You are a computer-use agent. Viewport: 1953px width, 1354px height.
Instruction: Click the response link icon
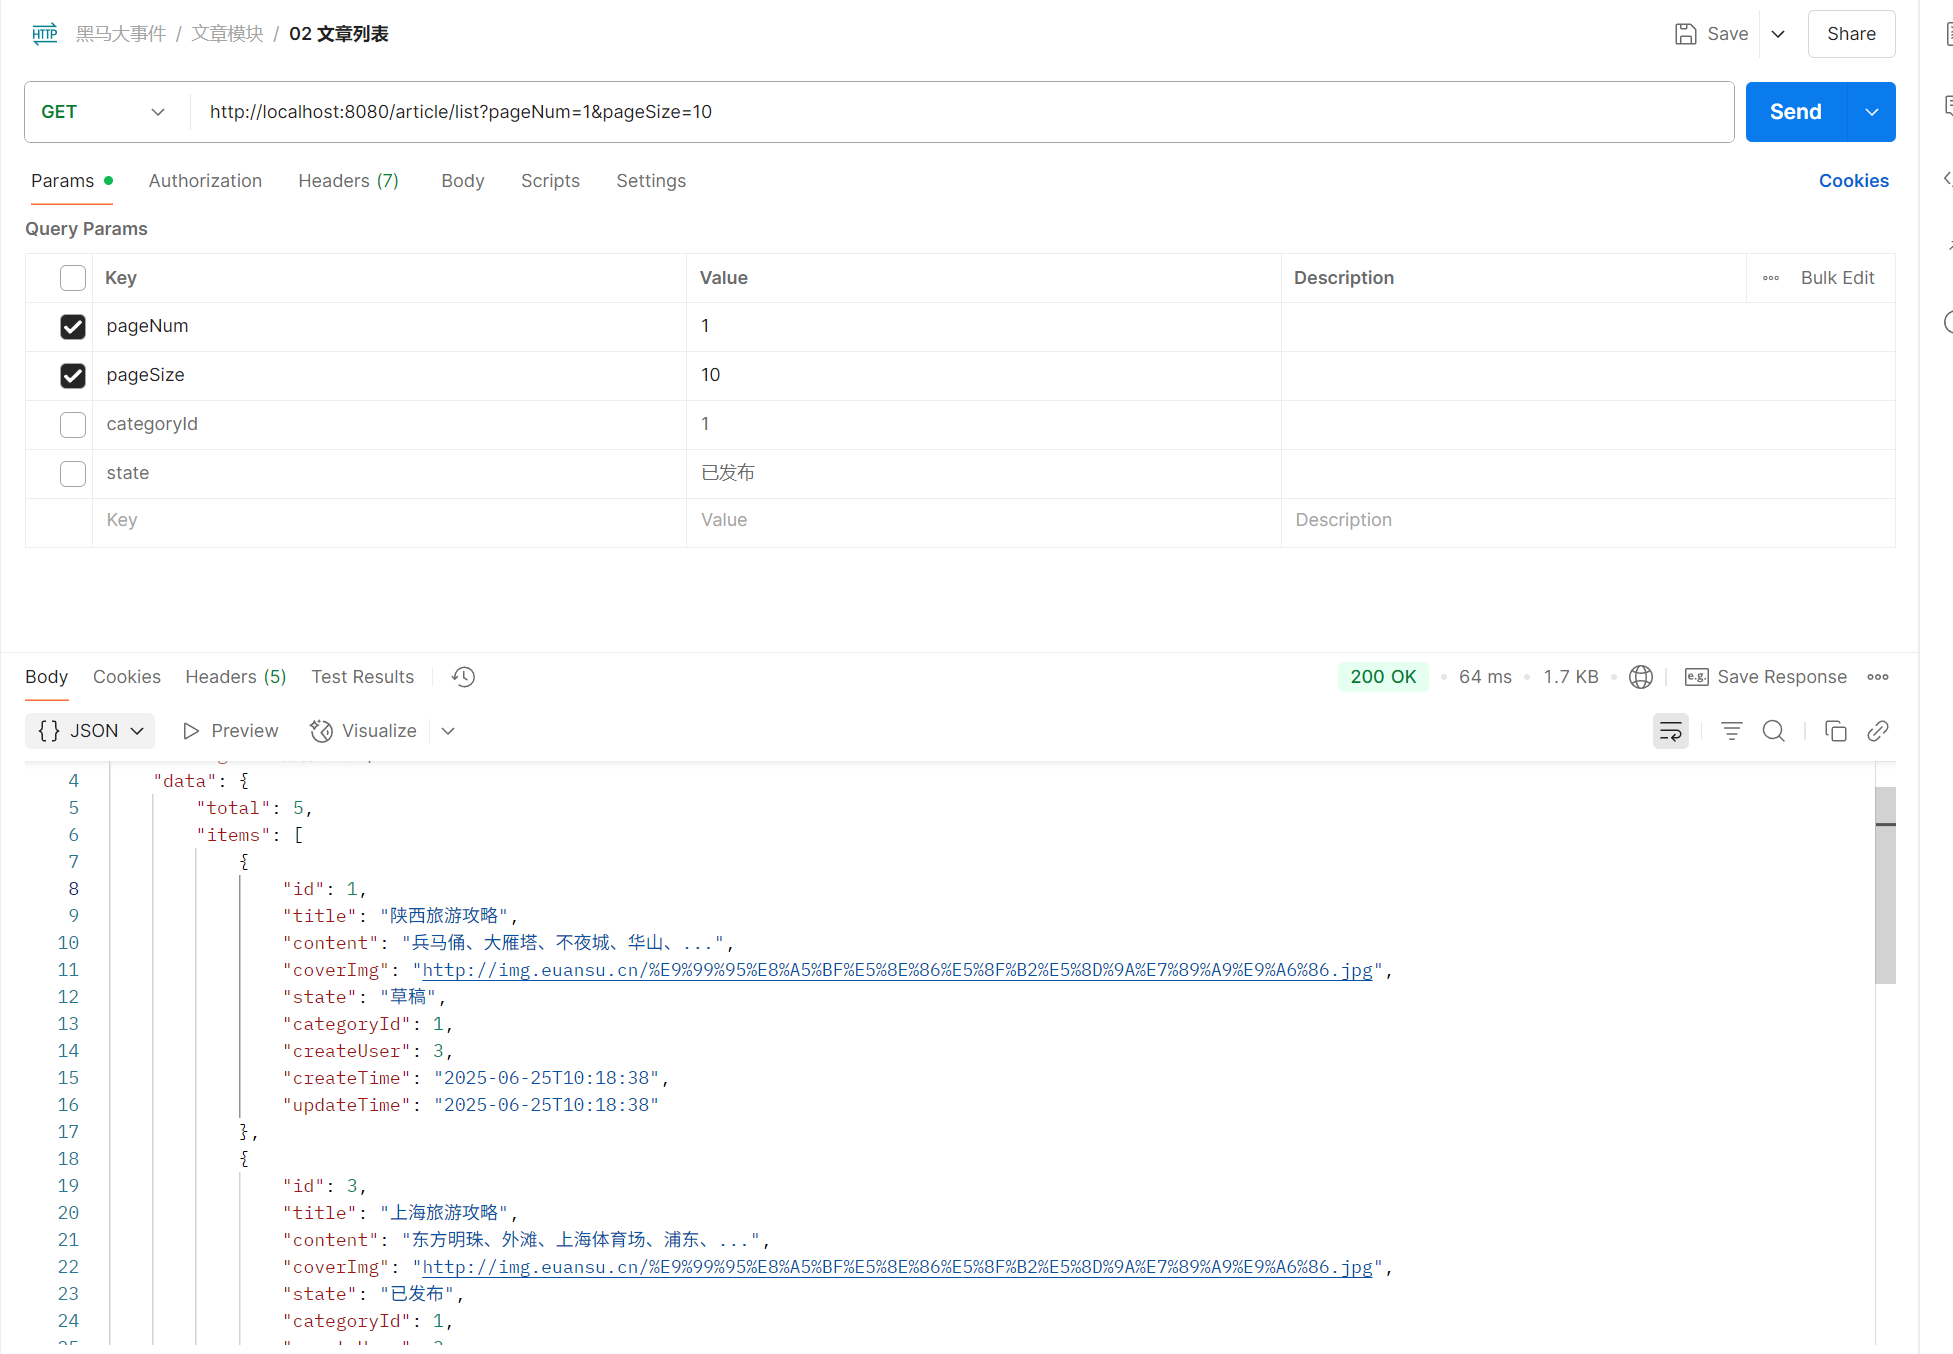pos(1877,731)
